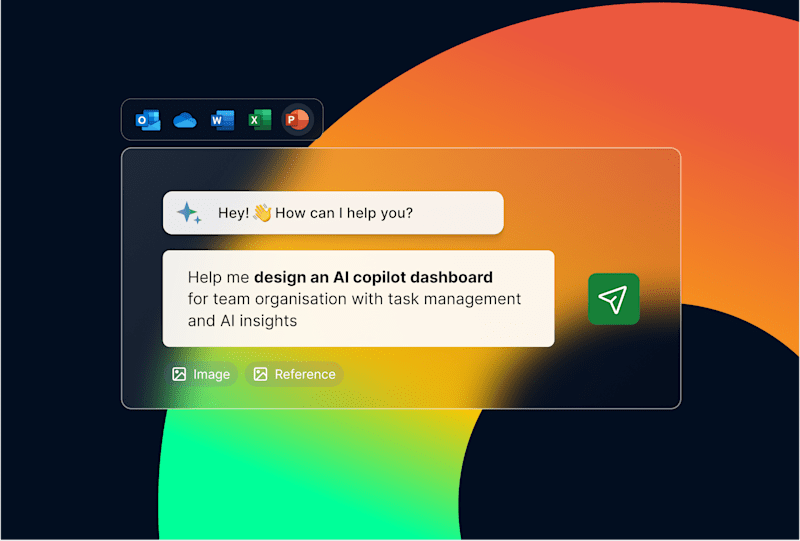This screenshot has height=541, width=800.
Task: Click the Image attachment chip
Action: (x=202, y=374)
